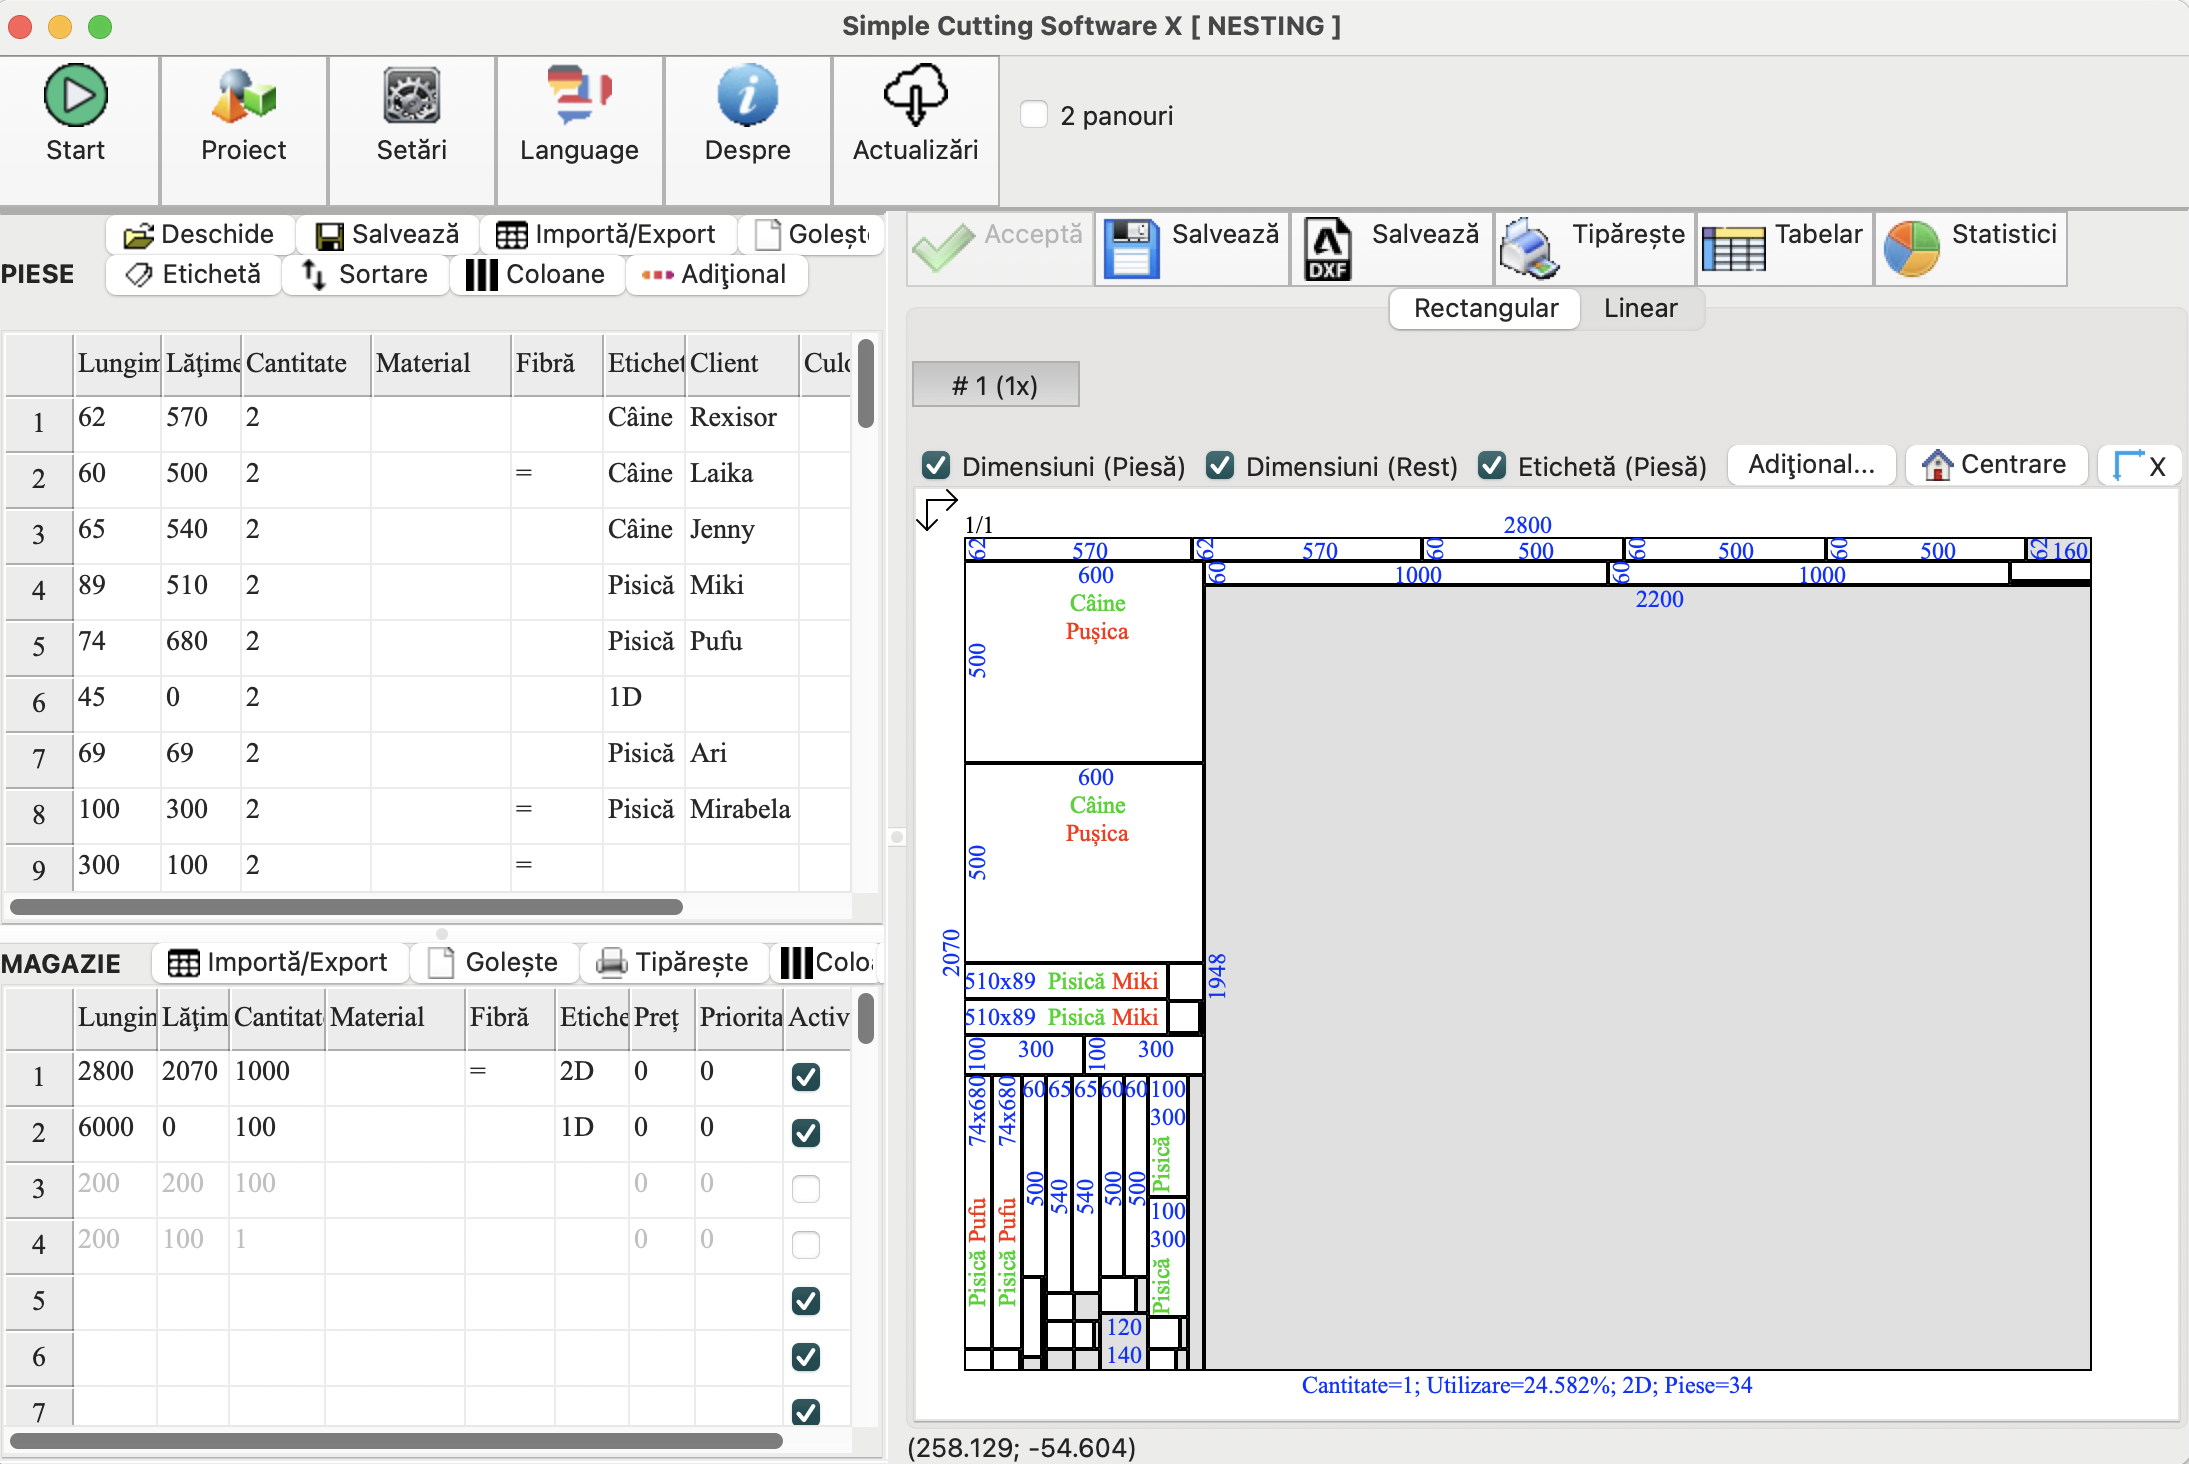2189x1464 pixels.
Task: Toggle the 2 panouri checkbox
Action: click(1034, 115)
